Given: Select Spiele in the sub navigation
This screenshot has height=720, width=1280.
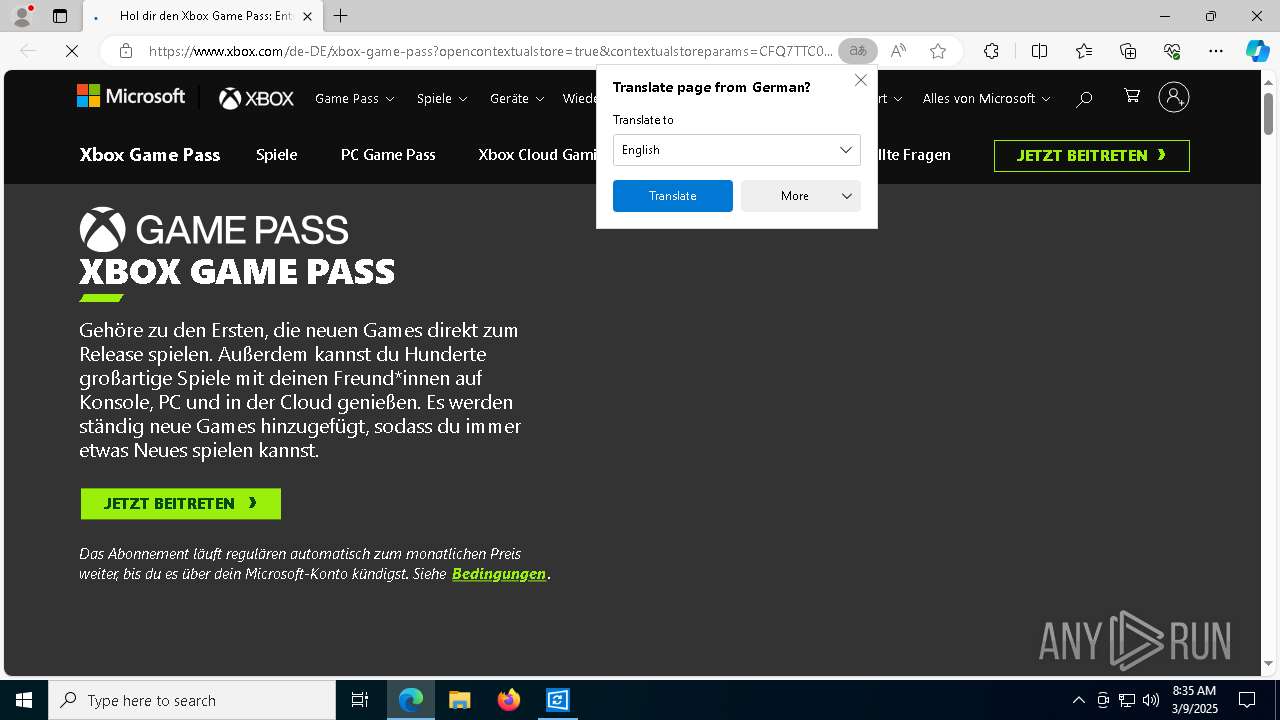Looking at the screenshot, I should click(277, 155).
